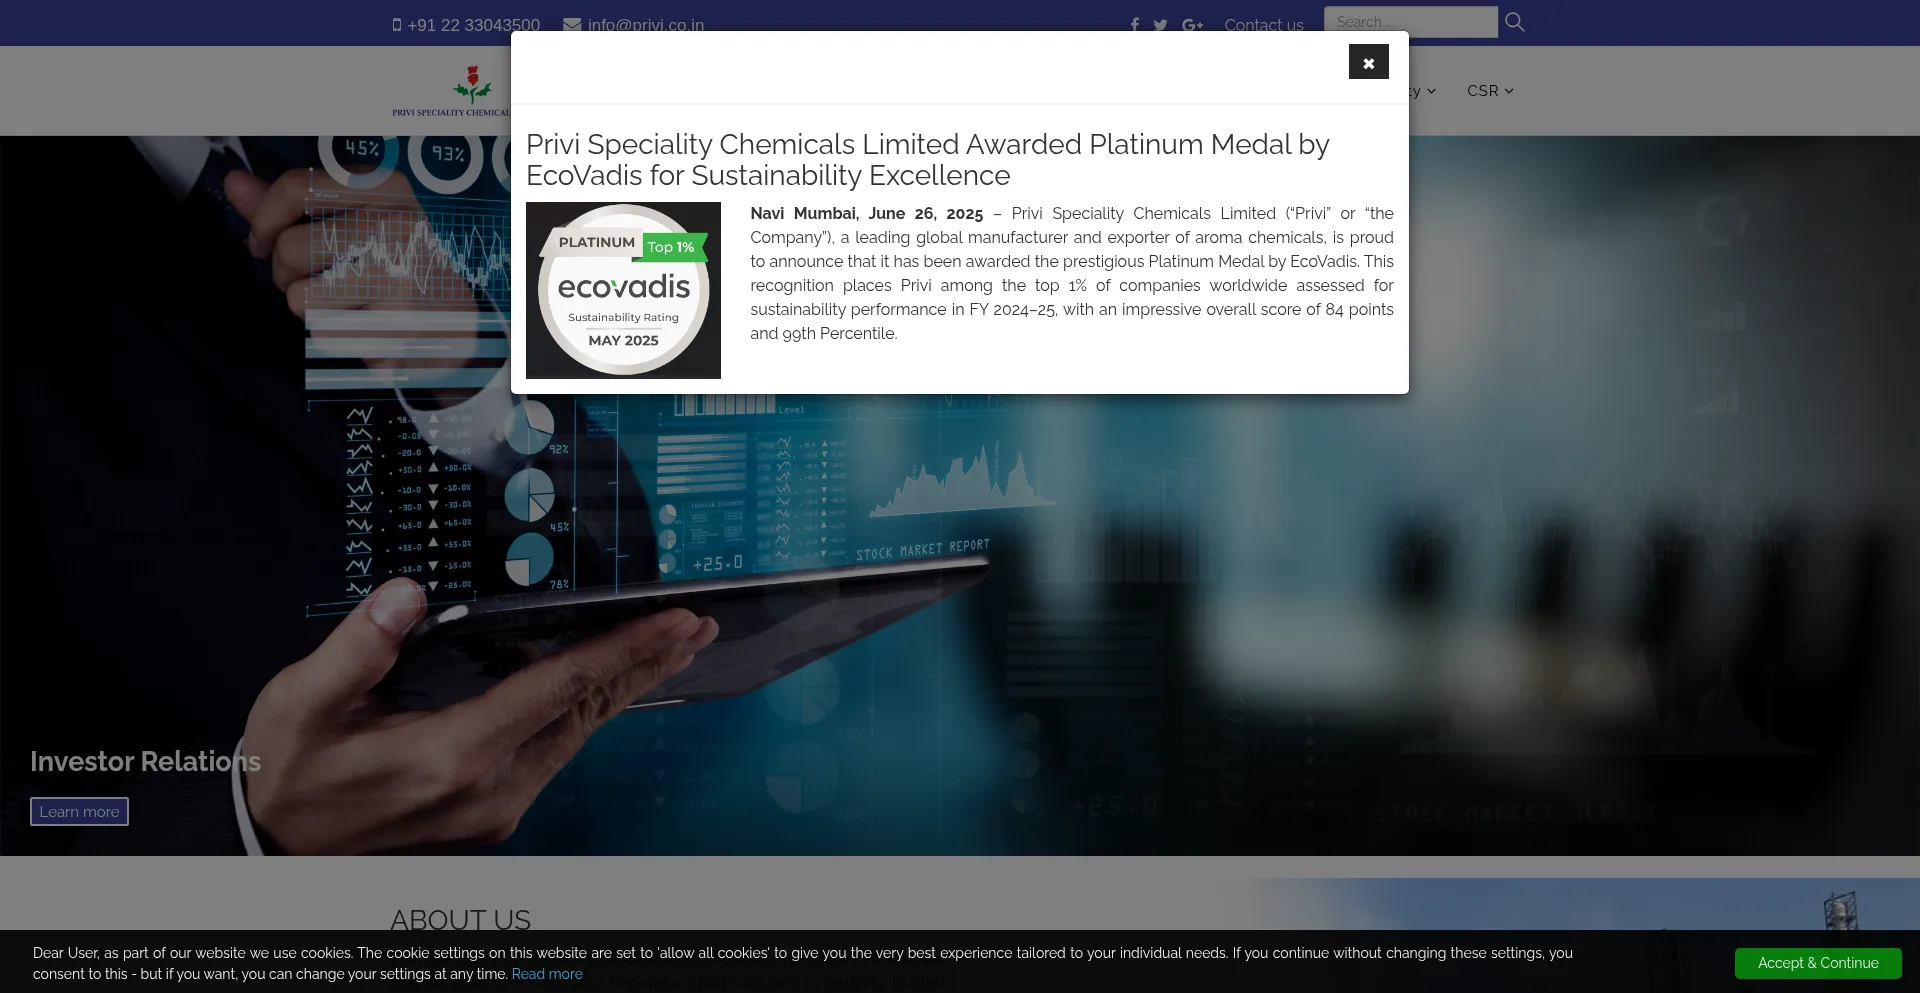Click inside the Search input field
This screenshot has height=993, width=1920.
point(1410,22)
